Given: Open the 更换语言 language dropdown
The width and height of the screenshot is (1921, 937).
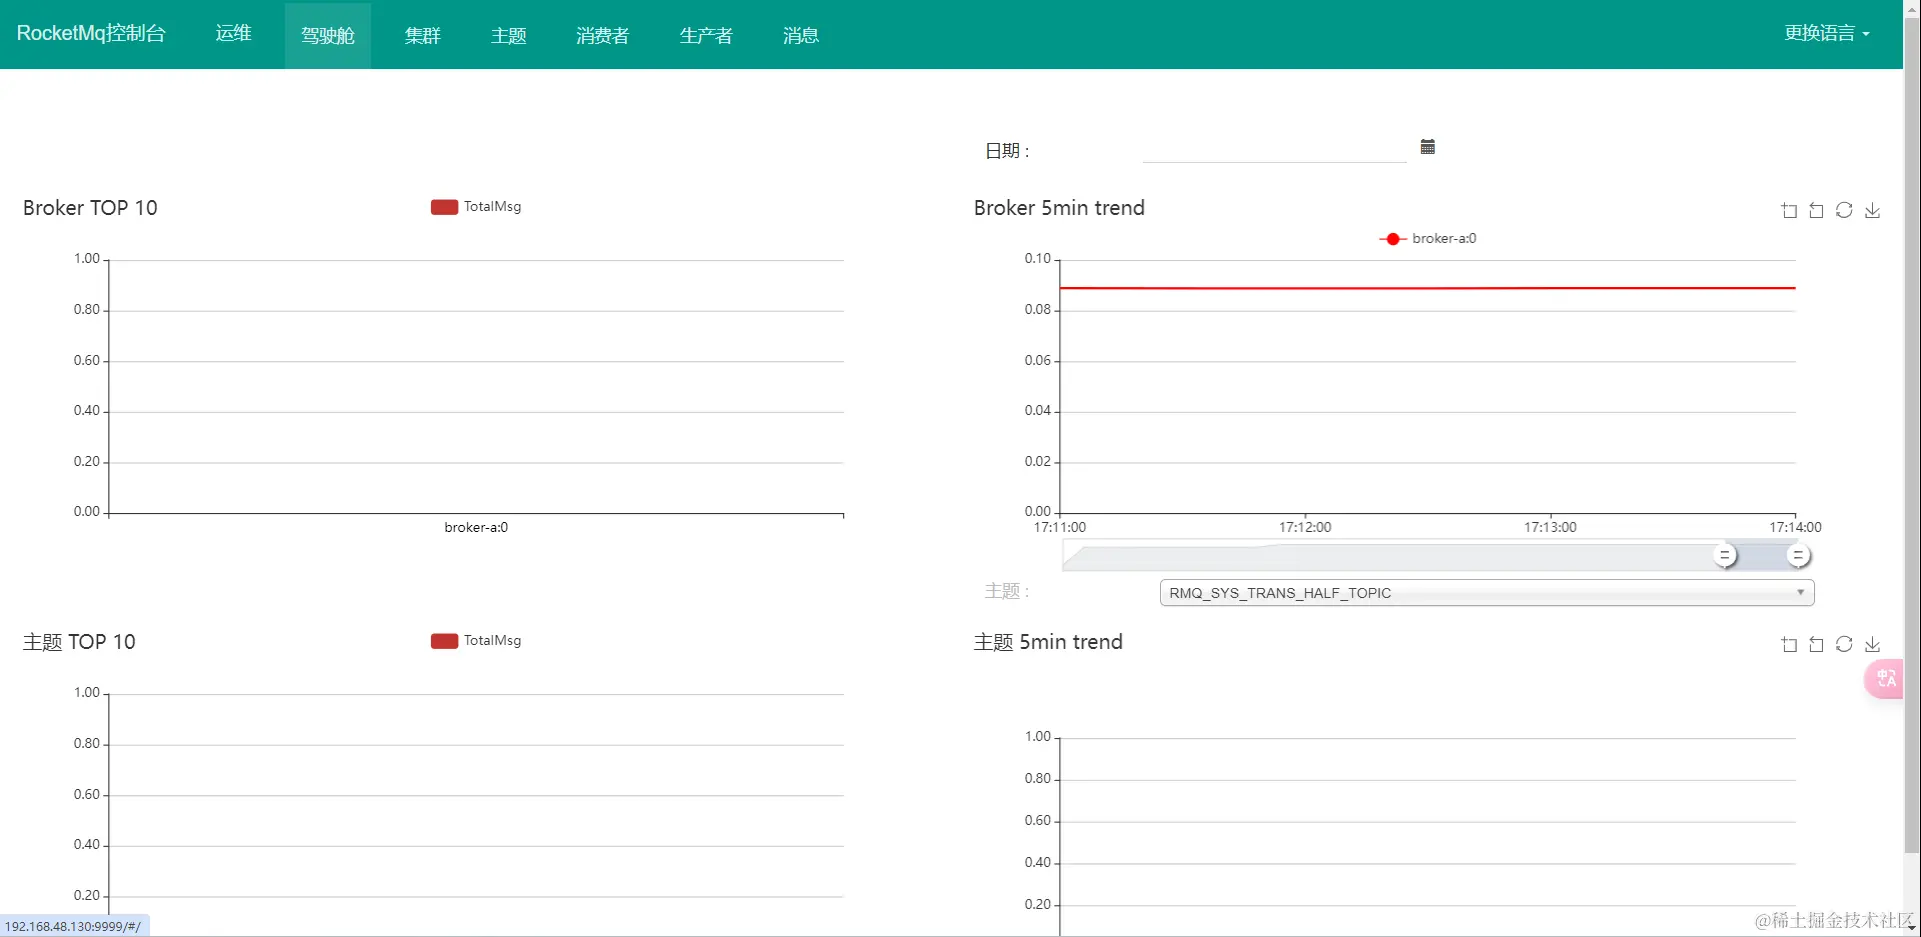Looking at the screenshot, I should (1827, 33).
